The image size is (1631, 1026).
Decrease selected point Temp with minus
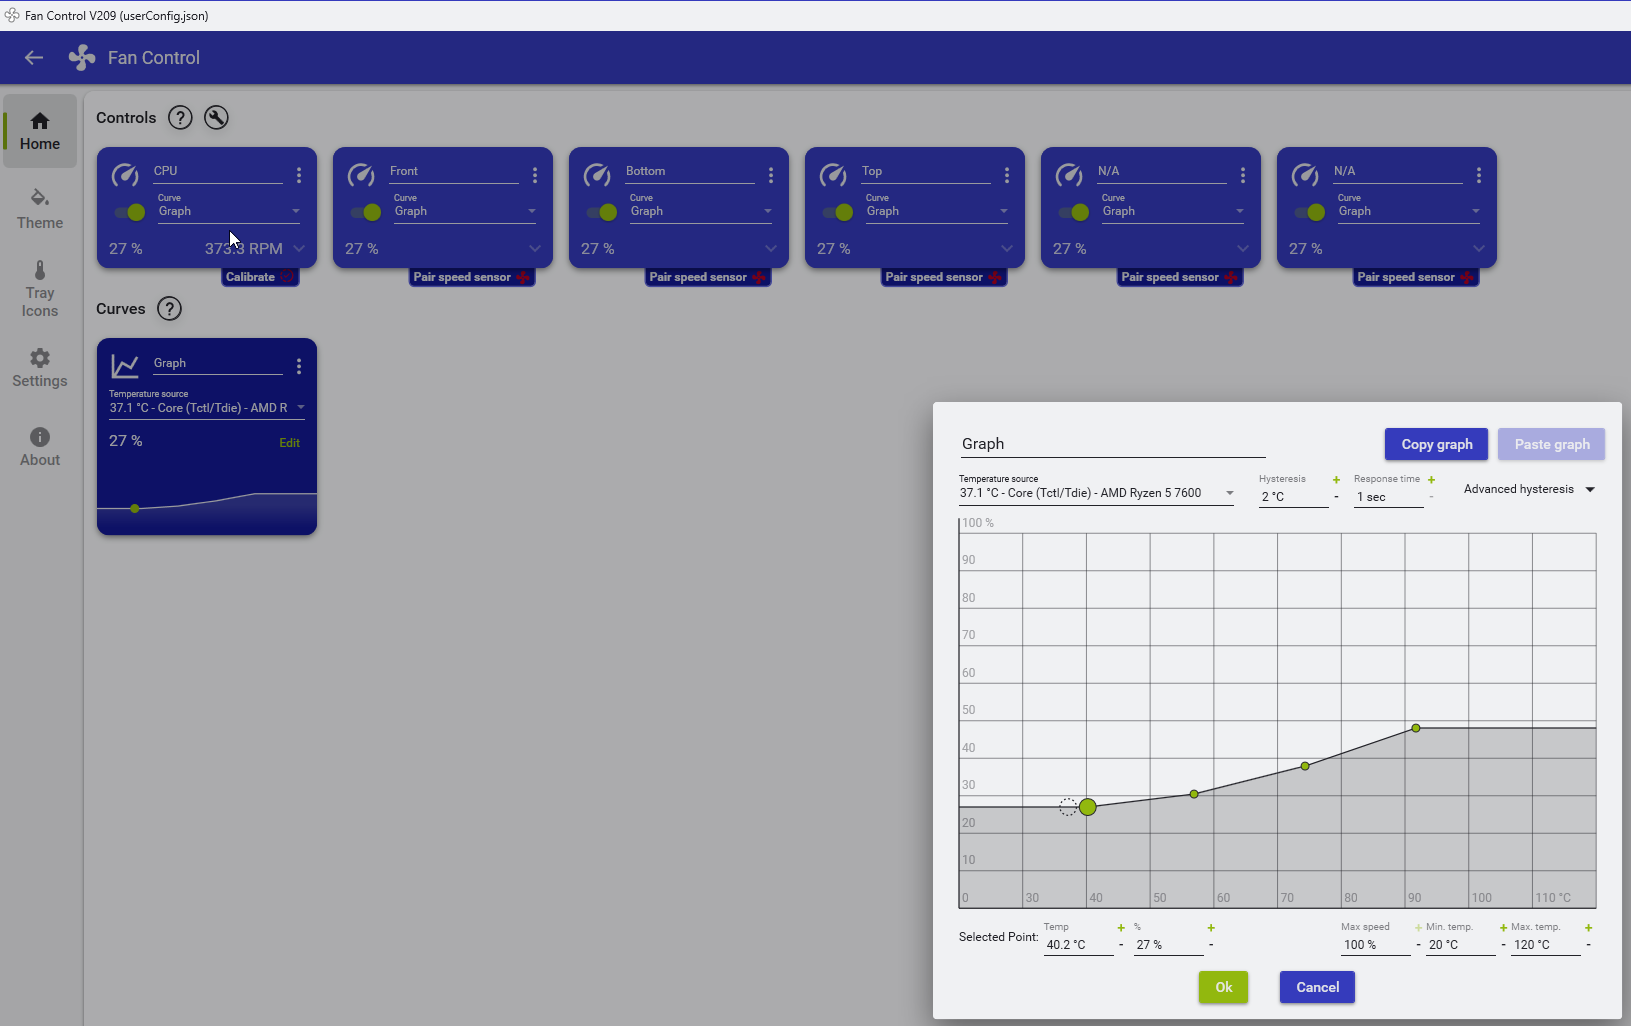coord(1121,945)
